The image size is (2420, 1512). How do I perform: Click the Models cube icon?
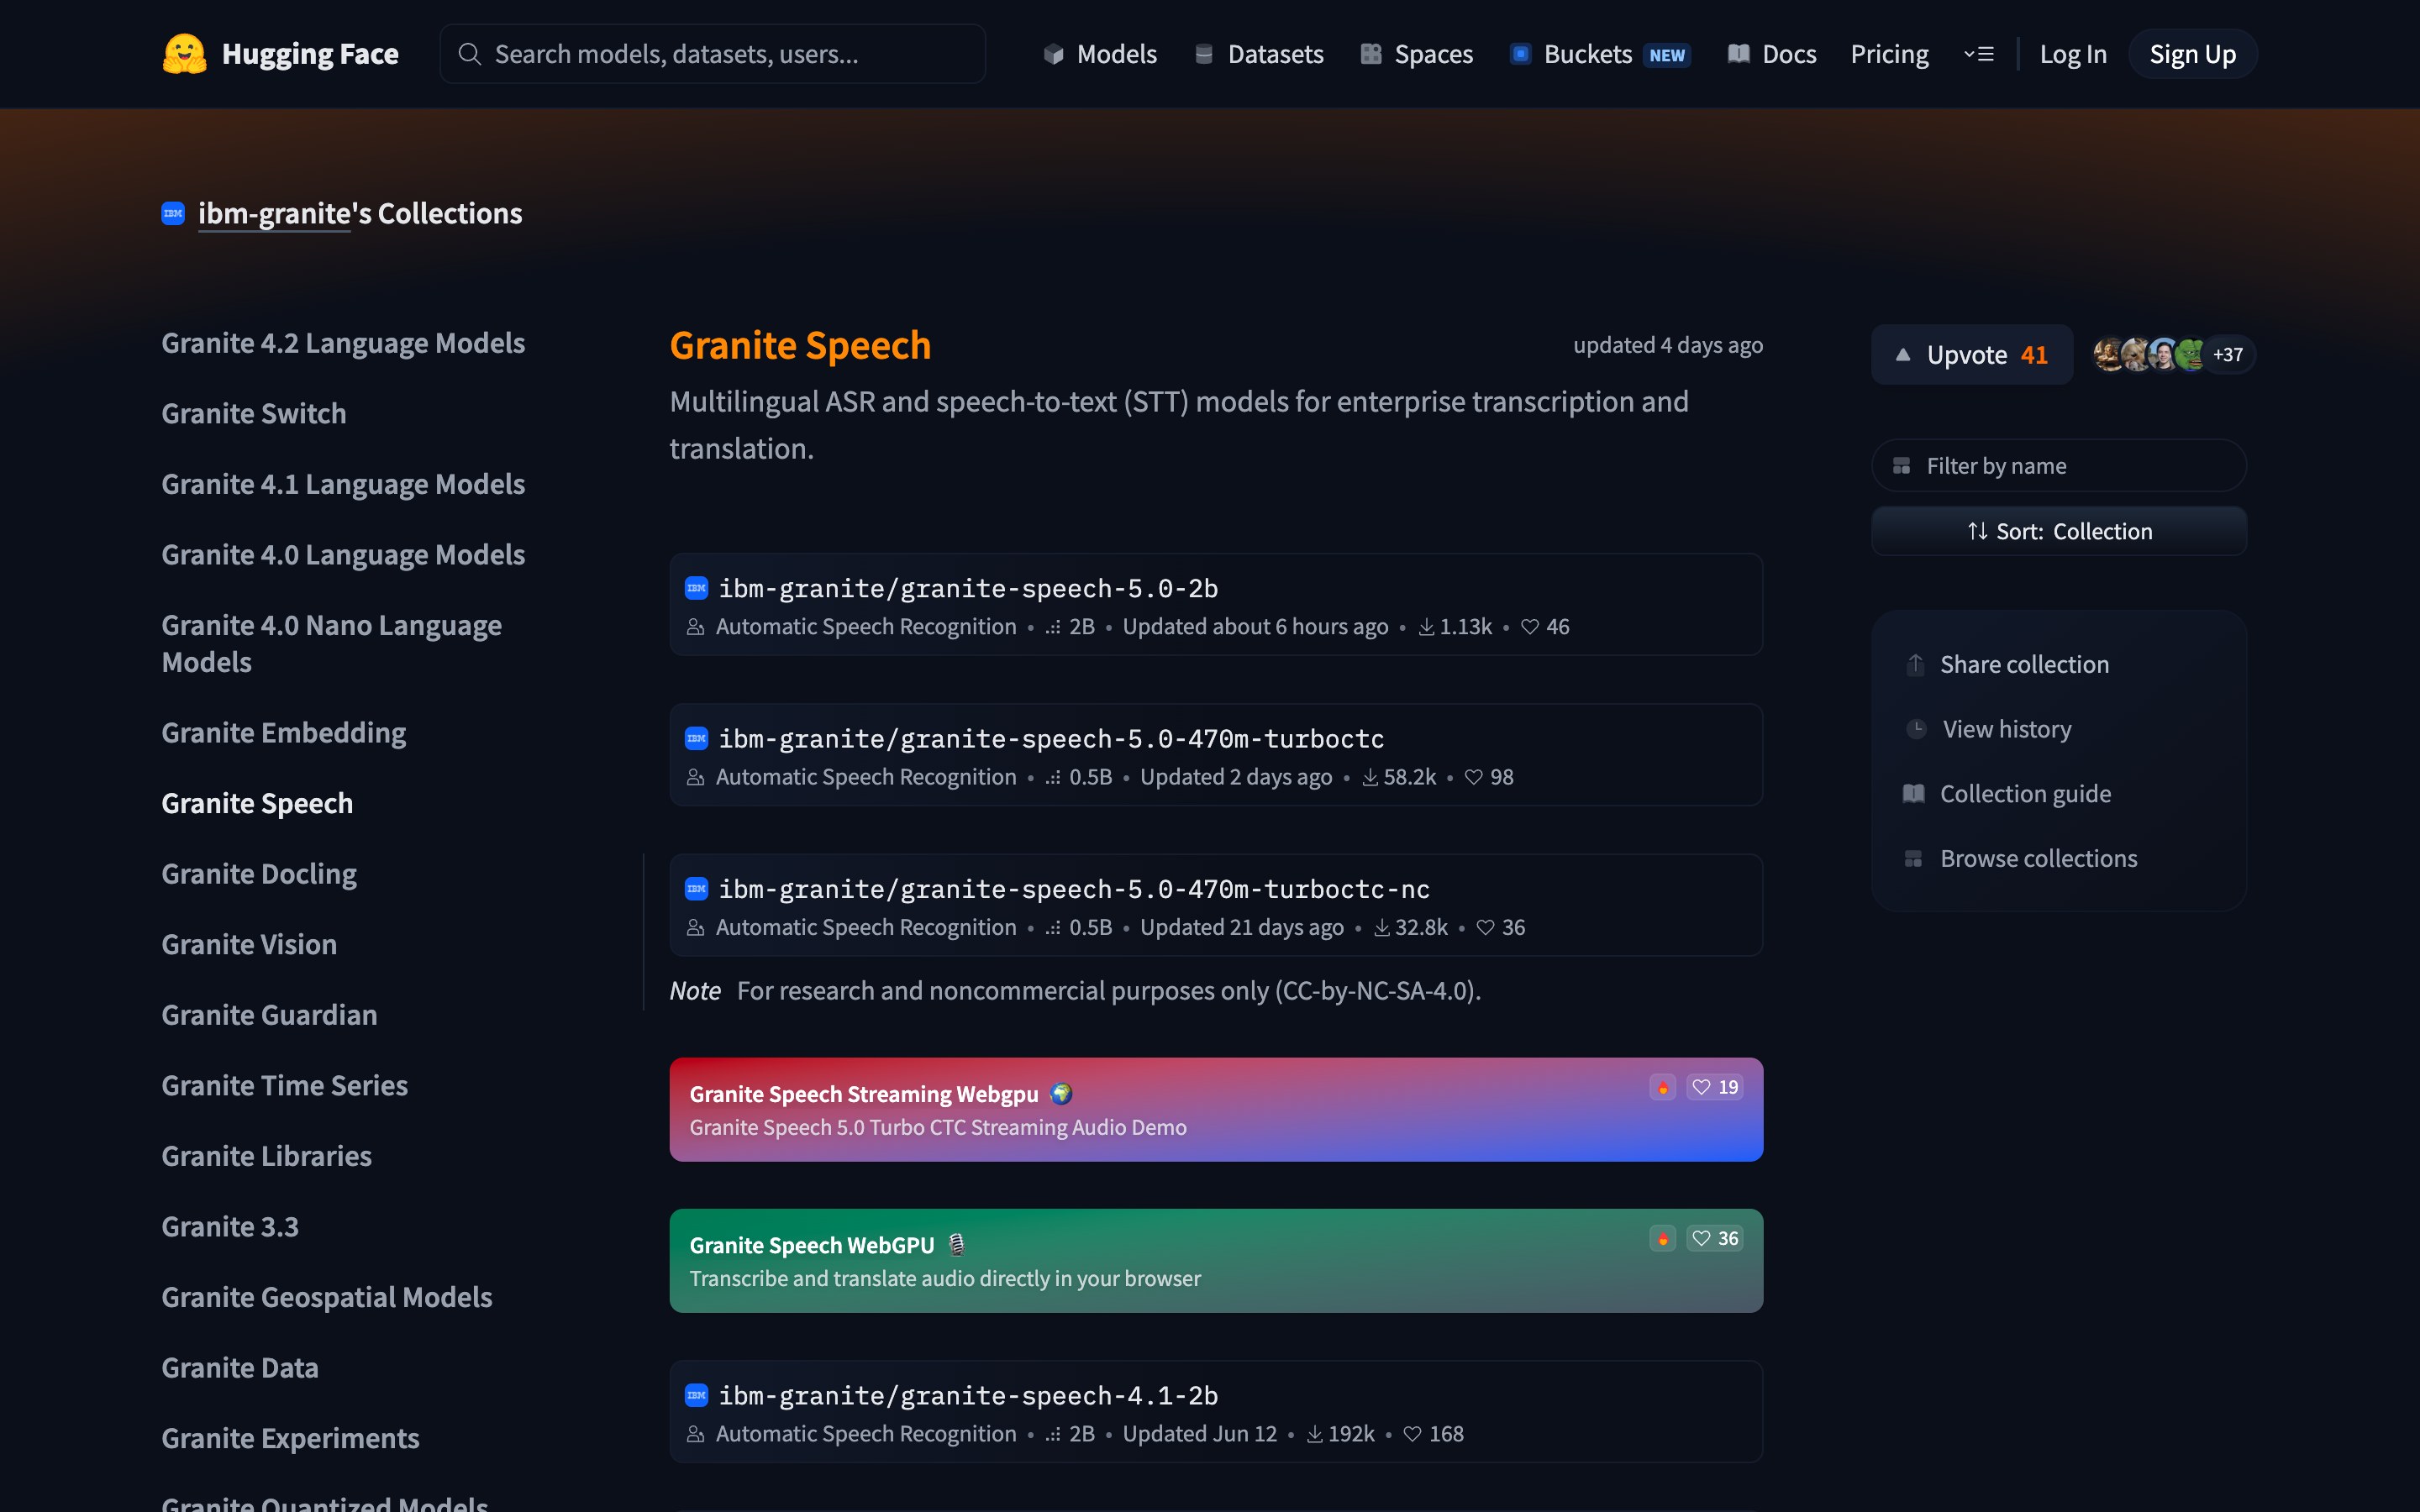(x=1053, y=54)
